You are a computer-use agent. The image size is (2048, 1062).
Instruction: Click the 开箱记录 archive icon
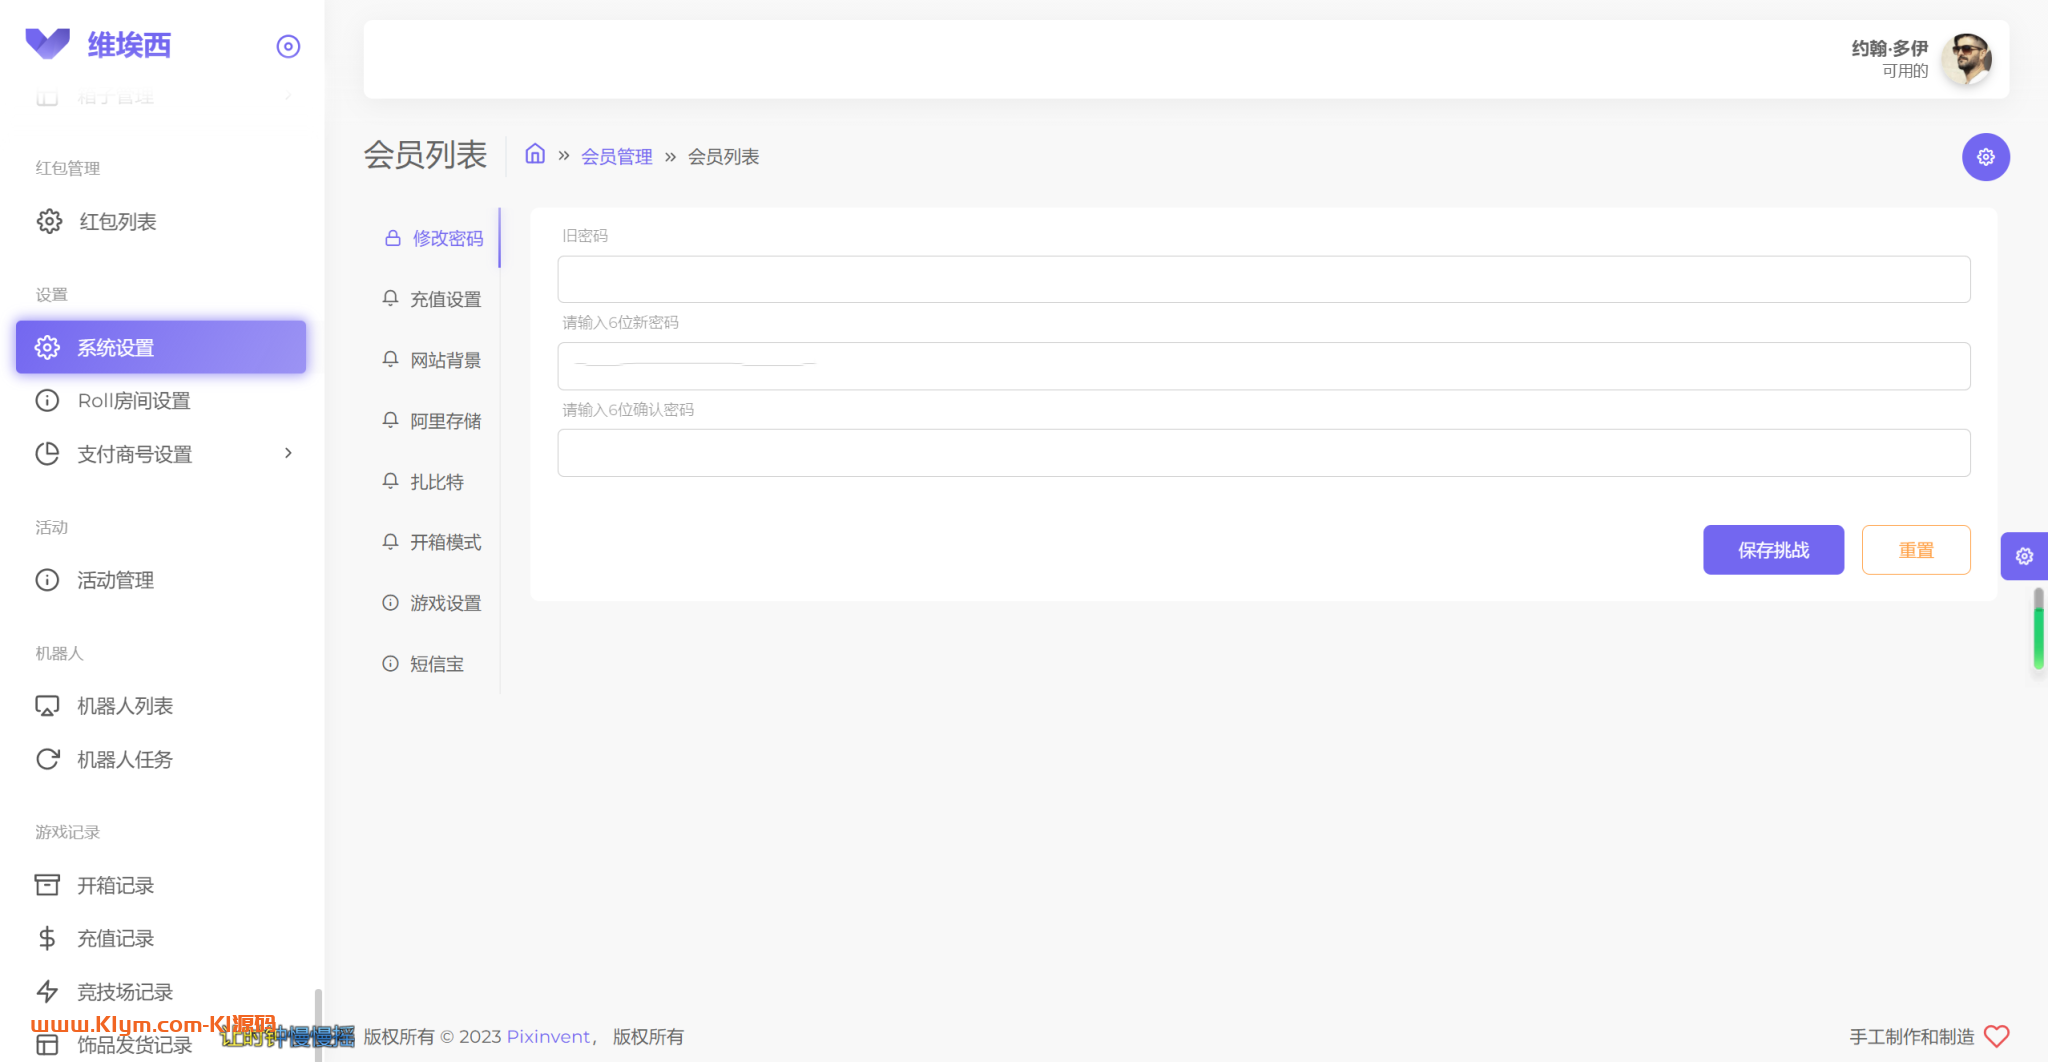click(x=47, y=885)
